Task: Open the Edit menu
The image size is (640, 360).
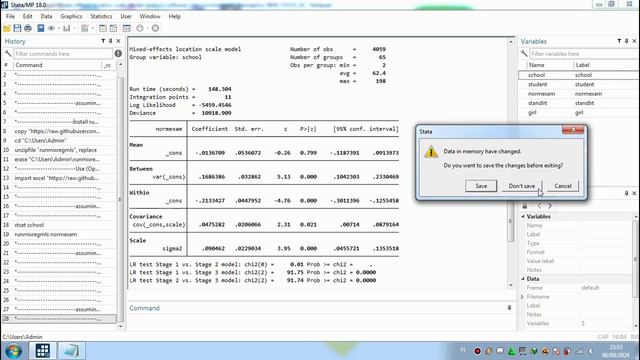Action: 27,16
